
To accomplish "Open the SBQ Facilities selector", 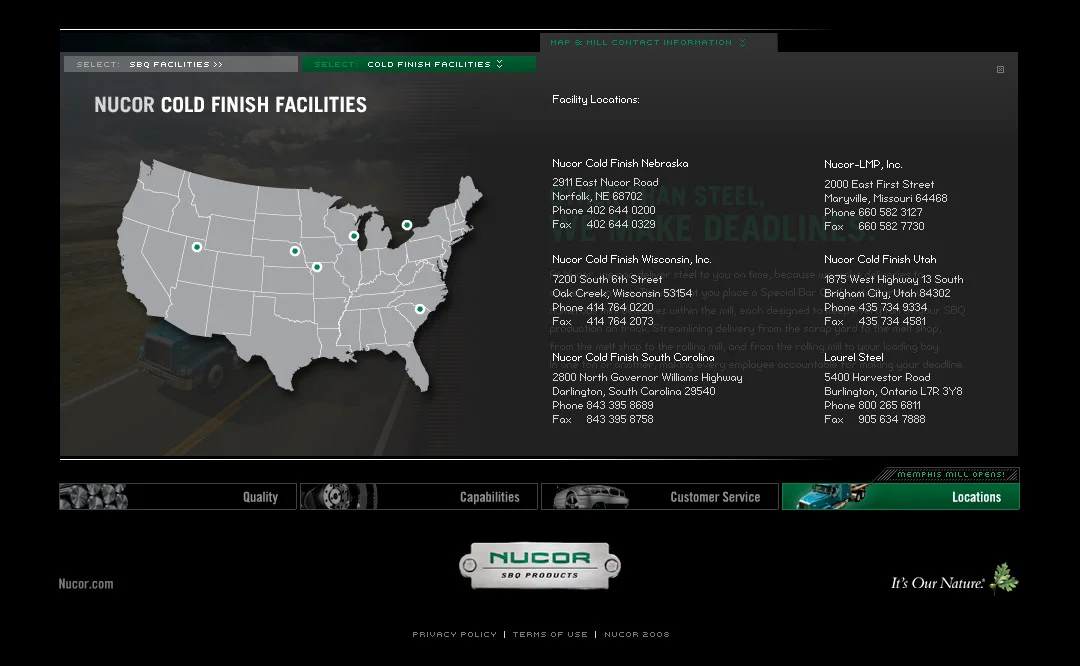I will (180, 64).
